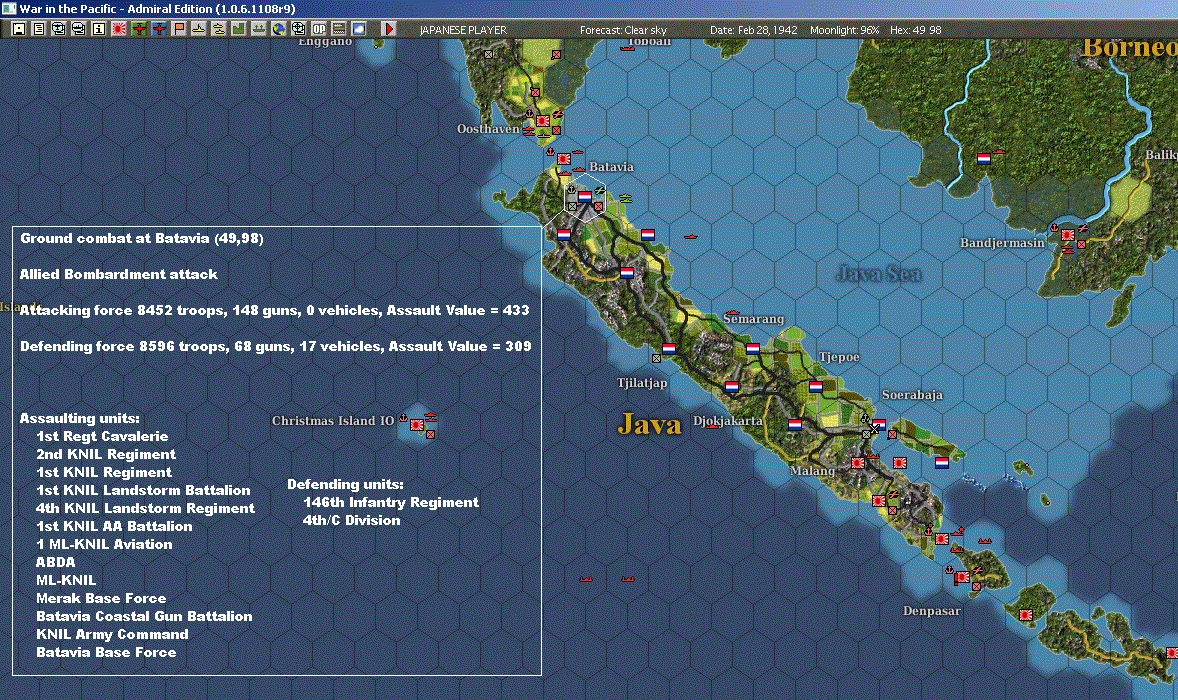This screenshot has height=700, width=1178.
Task: Select the Japanese flag unit at Oosthaven
Action: 542,120
